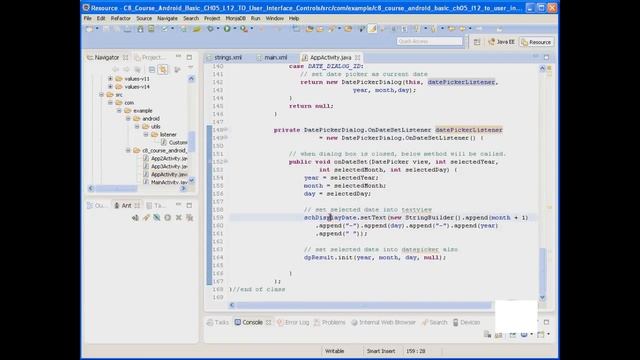
Task: Open the Project menu
Action: coord(212,18)
